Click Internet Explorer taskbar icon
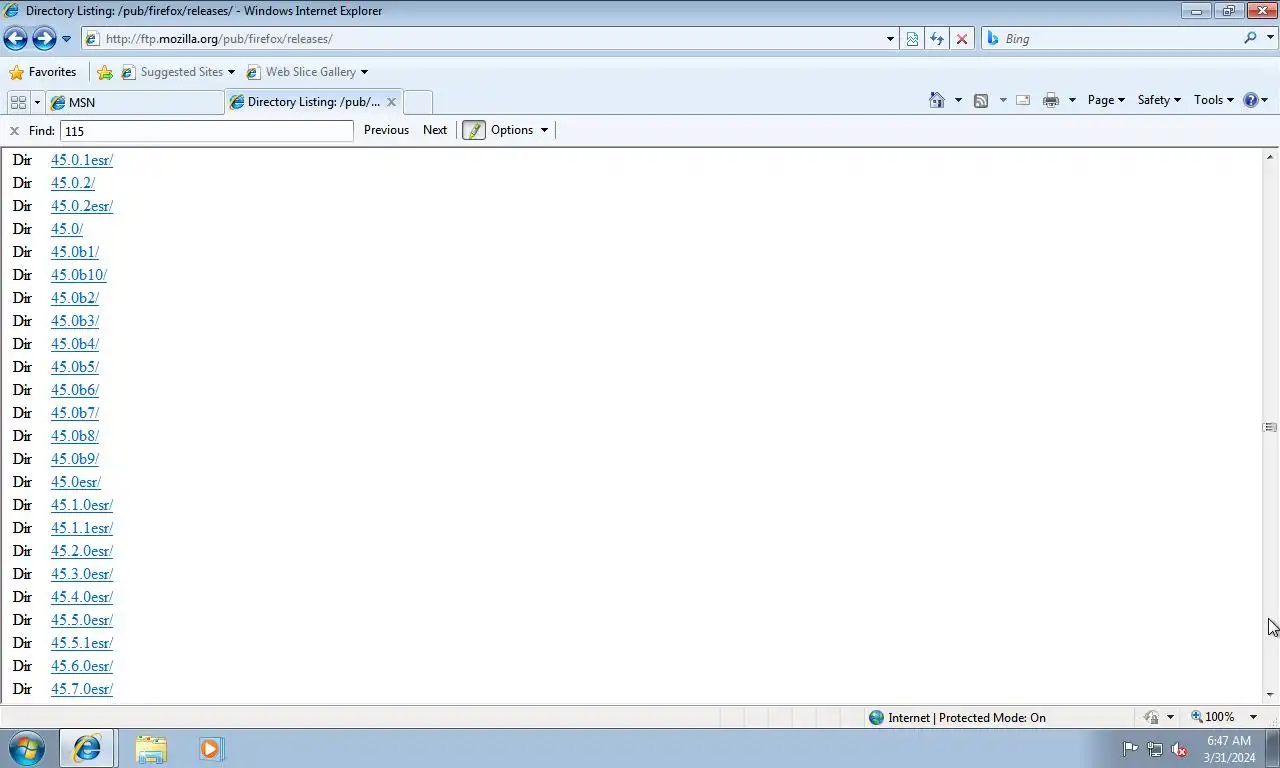 (87, 748)
